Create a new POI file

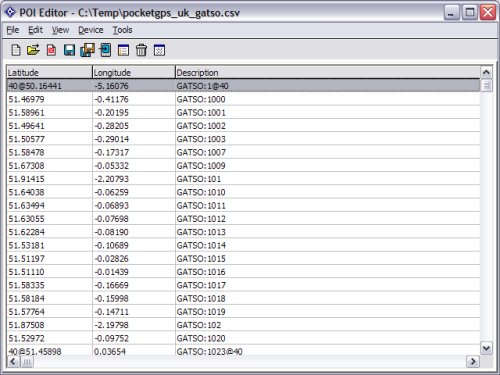coord(16,50)
